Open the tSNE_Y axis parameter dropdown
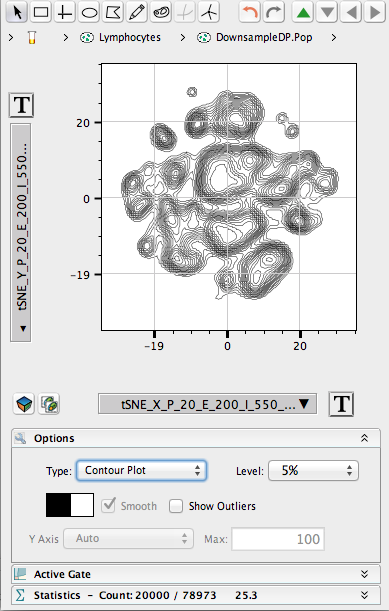 (21, 233)
